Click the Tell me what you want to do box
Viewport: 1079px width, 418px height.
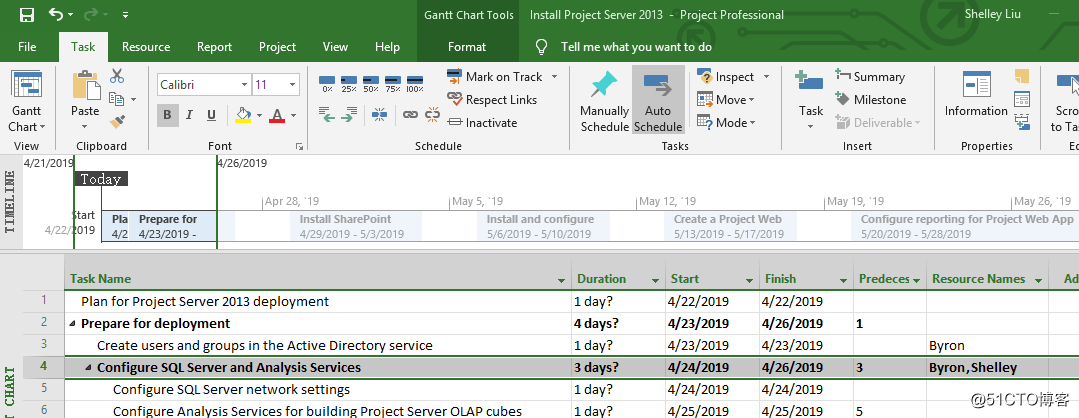(636, 47)
